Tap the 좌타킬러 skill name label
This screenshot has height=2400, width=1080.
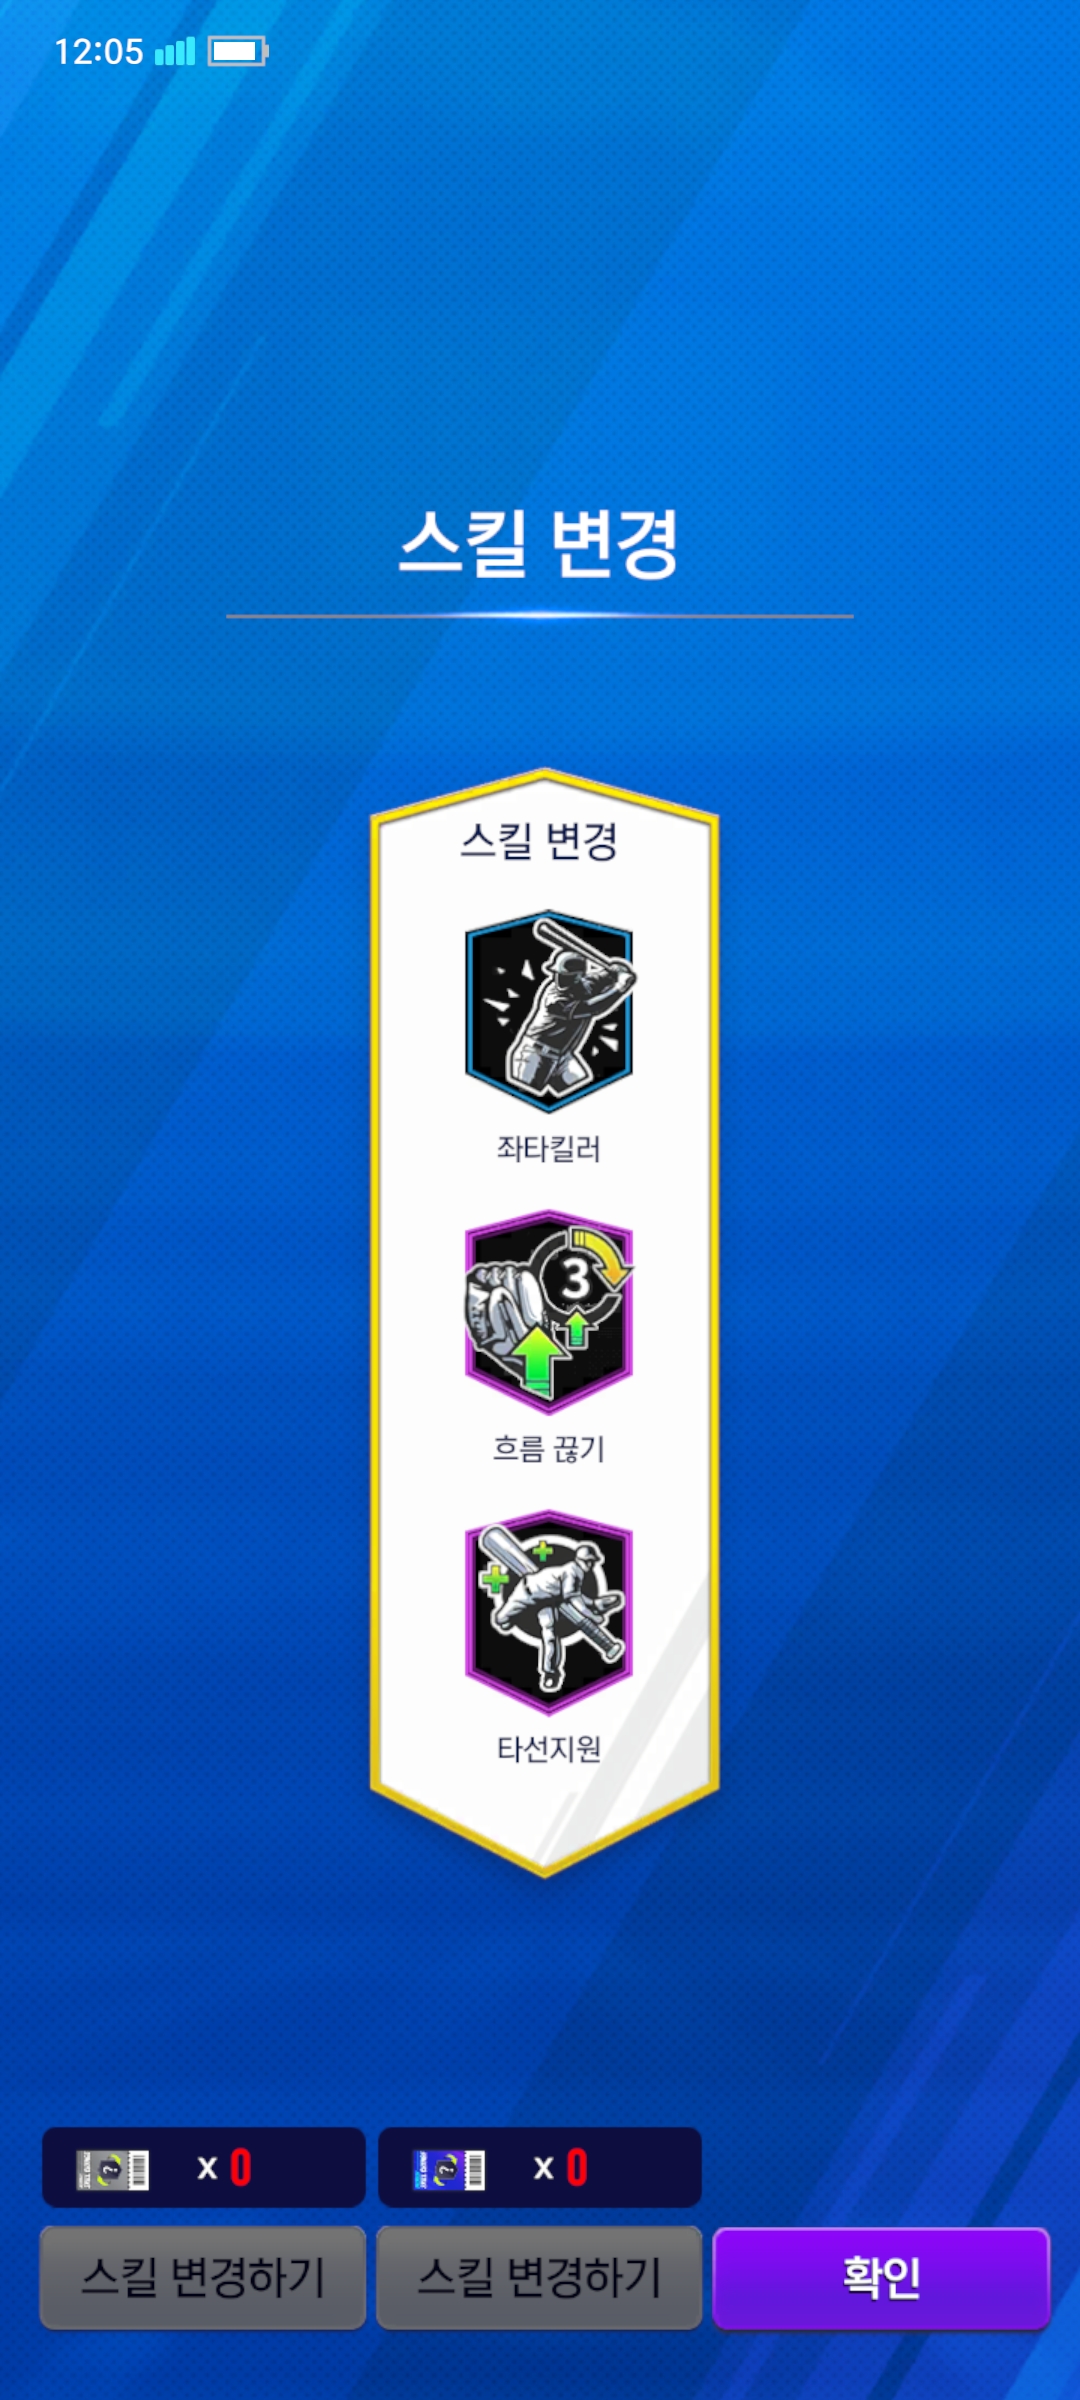pyautogui.click(x=549, y=1148)
